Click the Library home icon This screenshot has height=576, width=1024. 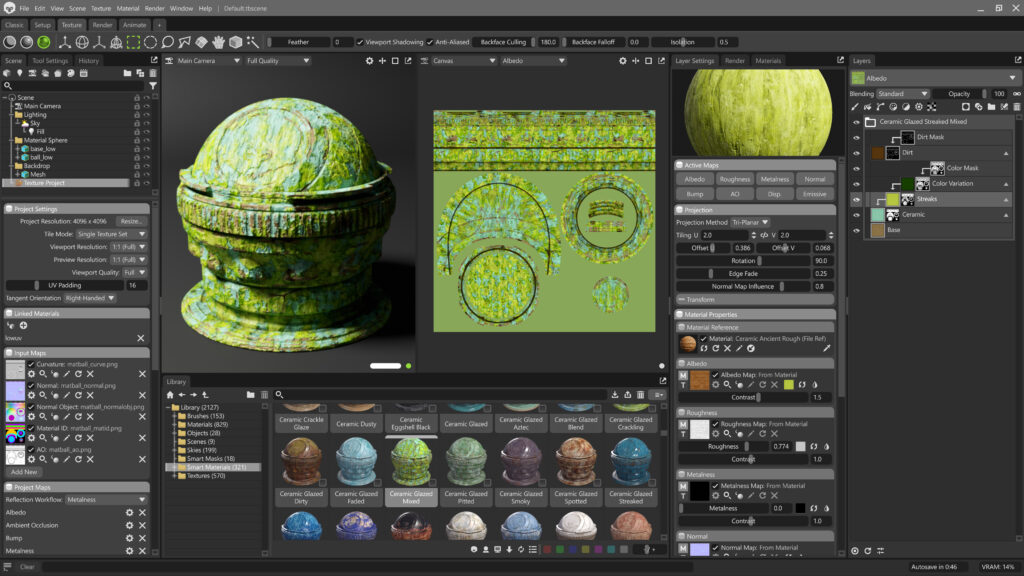pos(169,395)
